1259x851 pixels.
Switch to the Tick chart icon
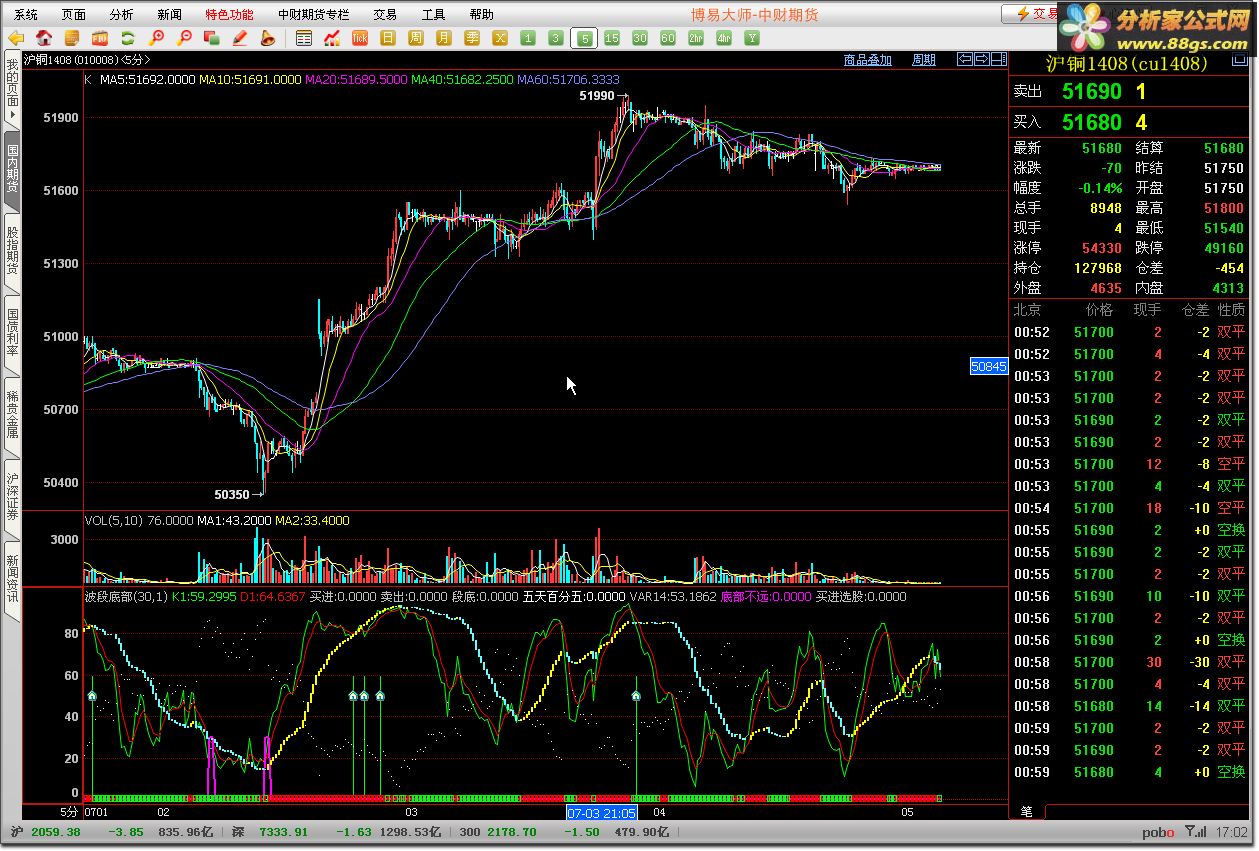click(360, 38)
